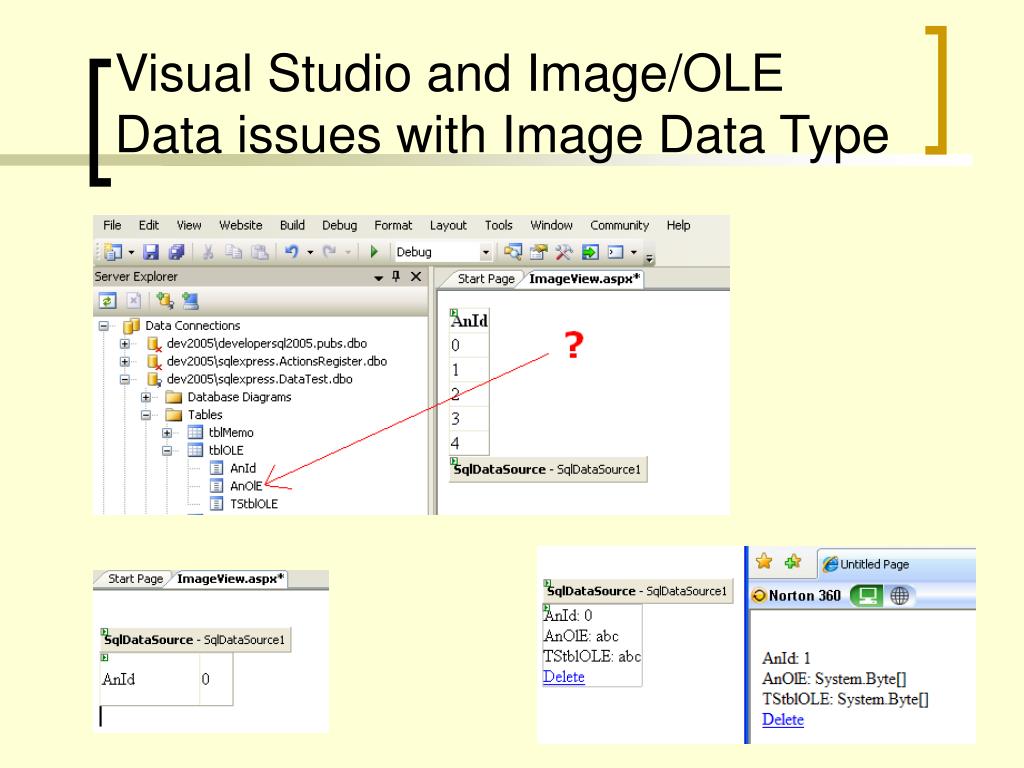Screen dimensions: 1024x768
Task: Refresh the Server Explorer
Action: tap(107, 300)
